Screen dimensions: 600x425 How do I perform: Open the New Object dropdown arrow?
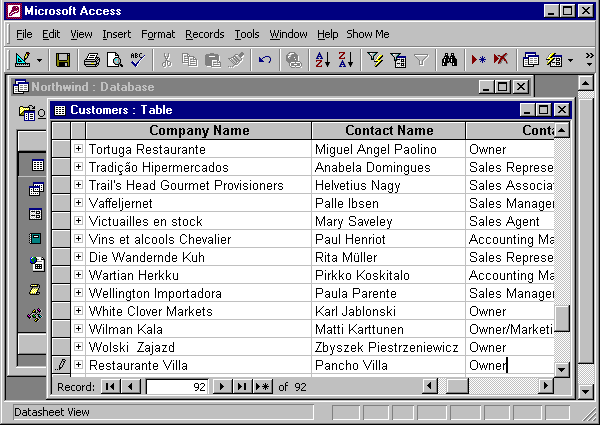point(570,61)
